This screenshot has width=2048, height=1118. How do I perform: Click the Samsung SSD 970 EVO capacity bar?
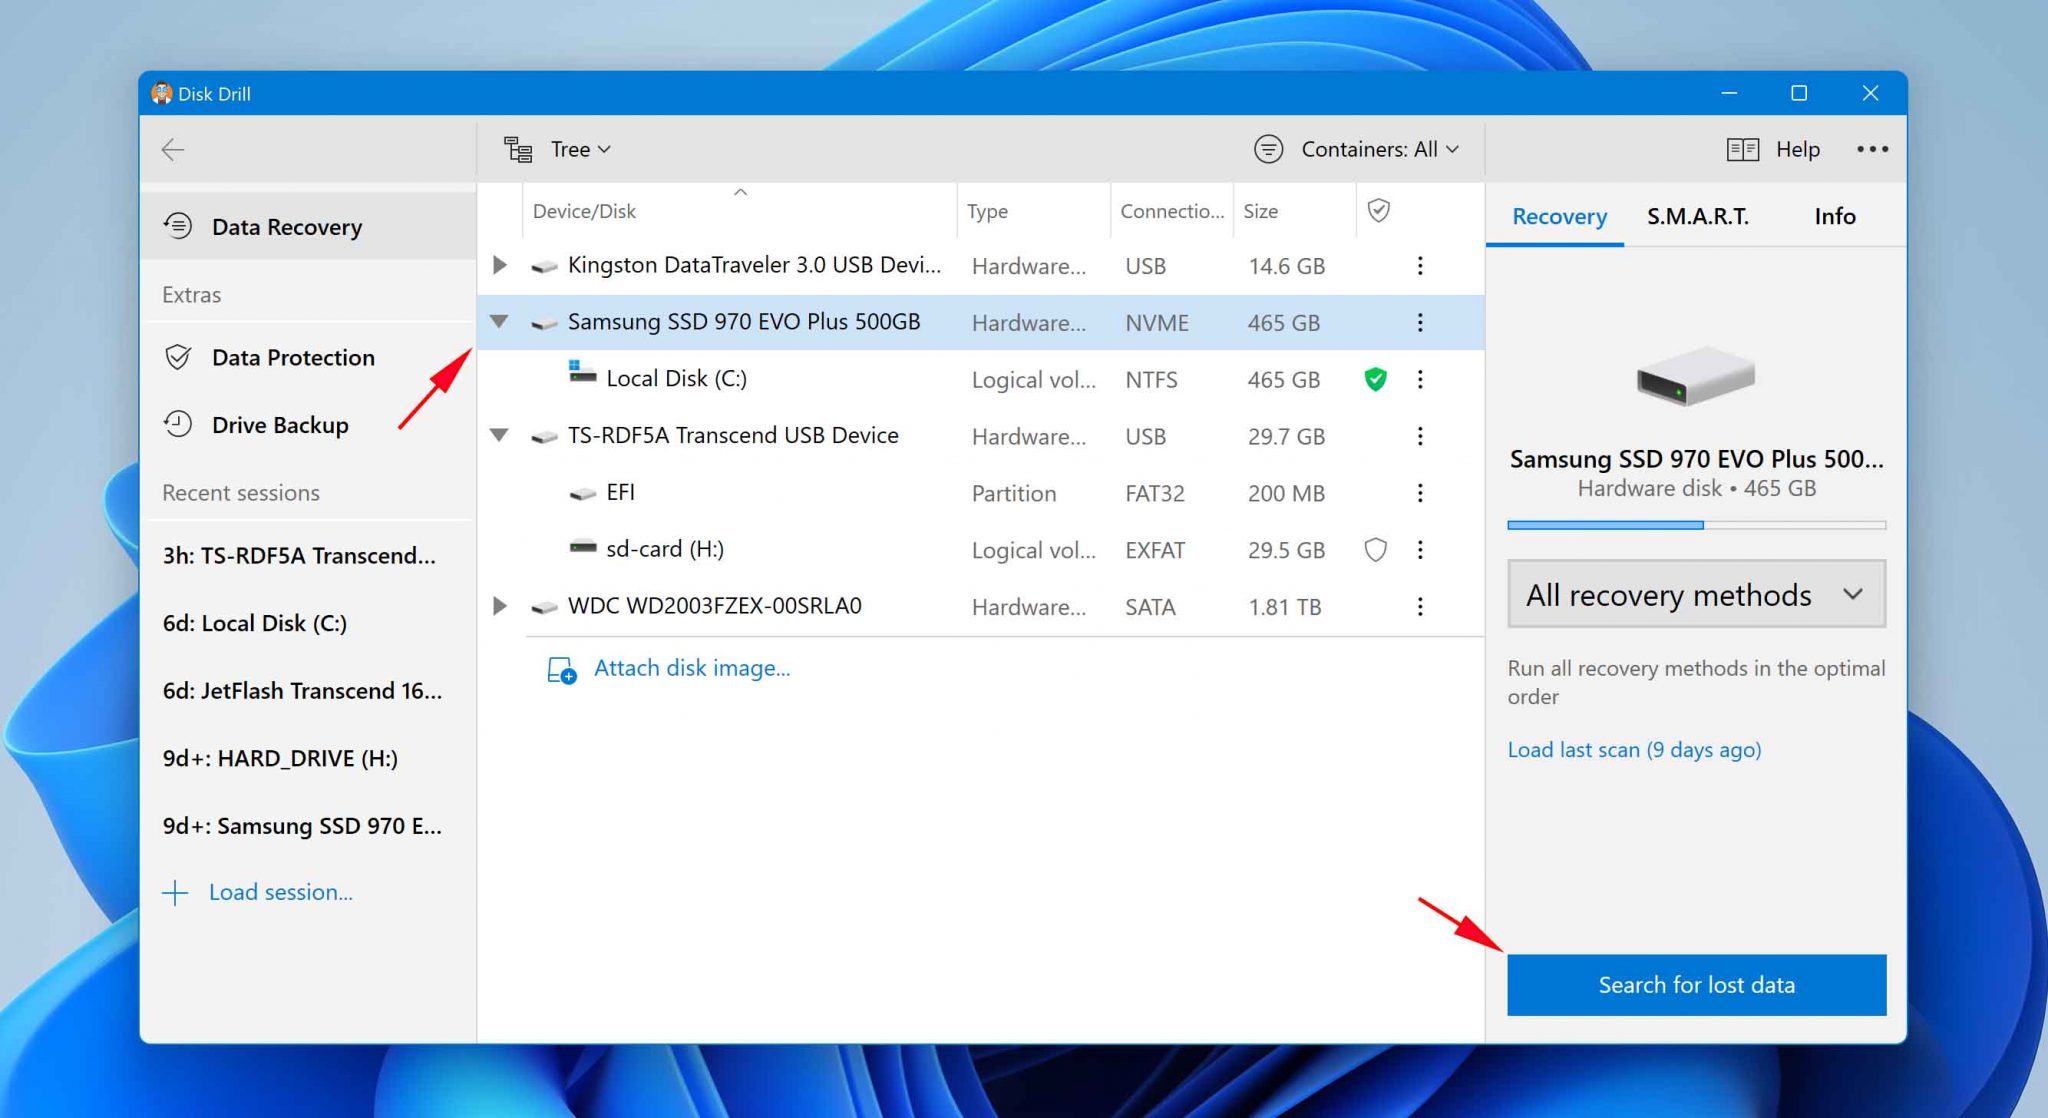coord(1697,525)
